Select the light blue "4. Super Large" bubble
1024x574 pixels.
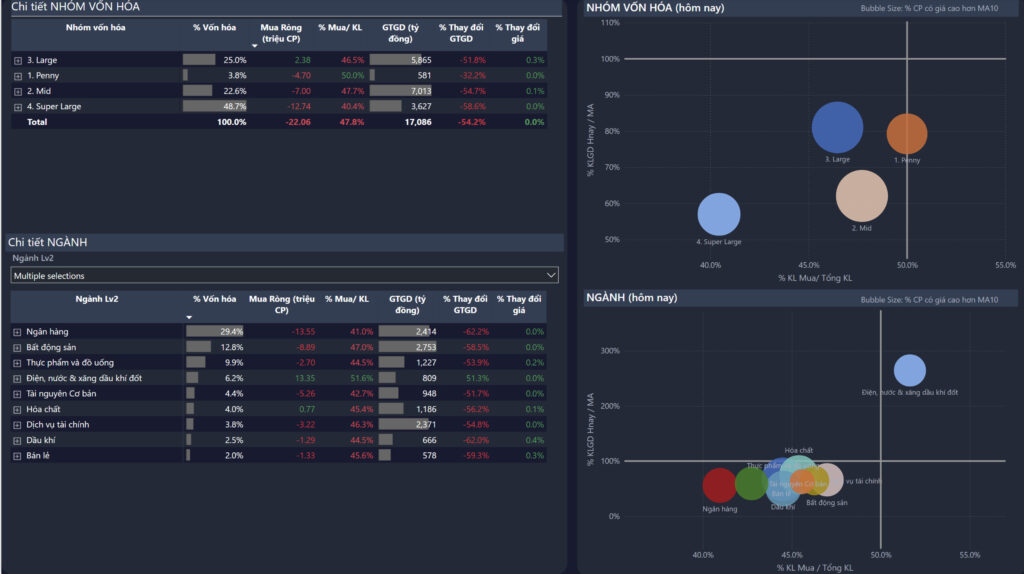tap(718, 214)
